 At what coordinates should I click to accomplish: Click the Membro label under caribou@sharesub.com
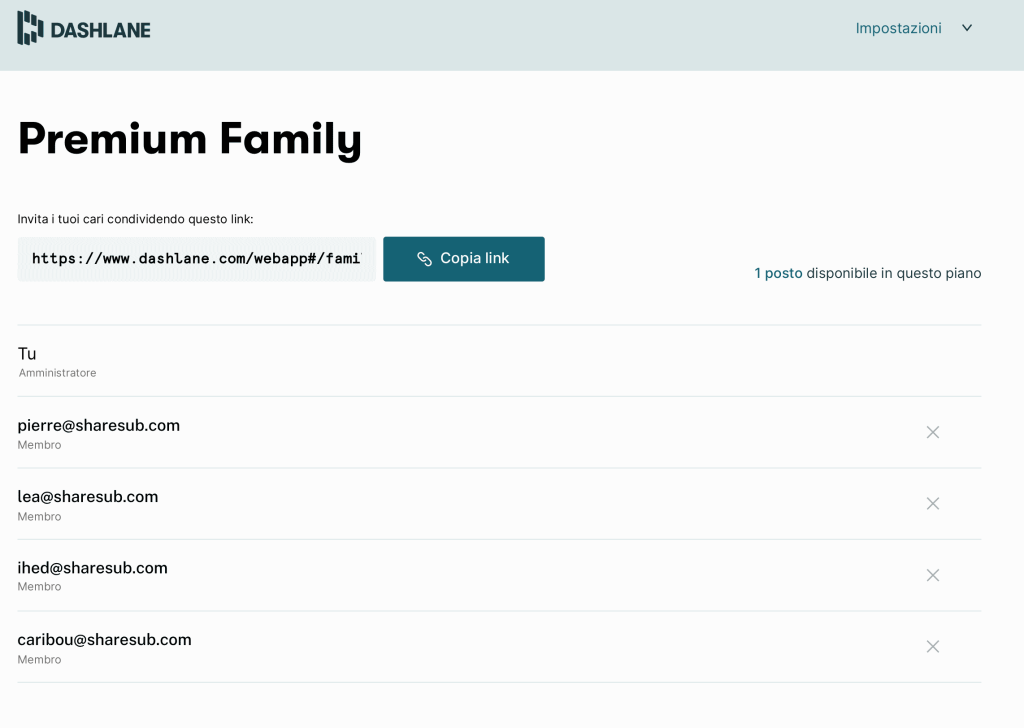(x=39, y=660)
